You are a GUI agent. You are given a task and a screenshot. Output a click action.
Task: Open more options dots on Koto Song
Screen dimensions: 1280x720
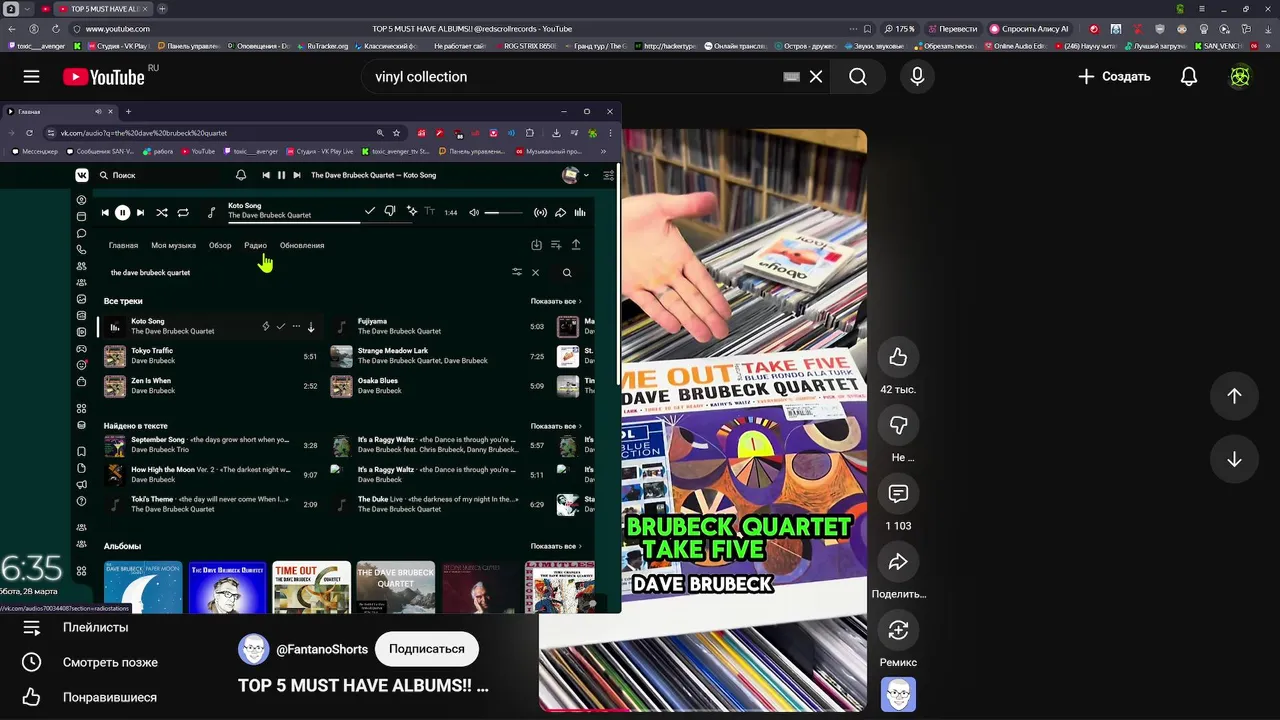[x=296, y=327]
